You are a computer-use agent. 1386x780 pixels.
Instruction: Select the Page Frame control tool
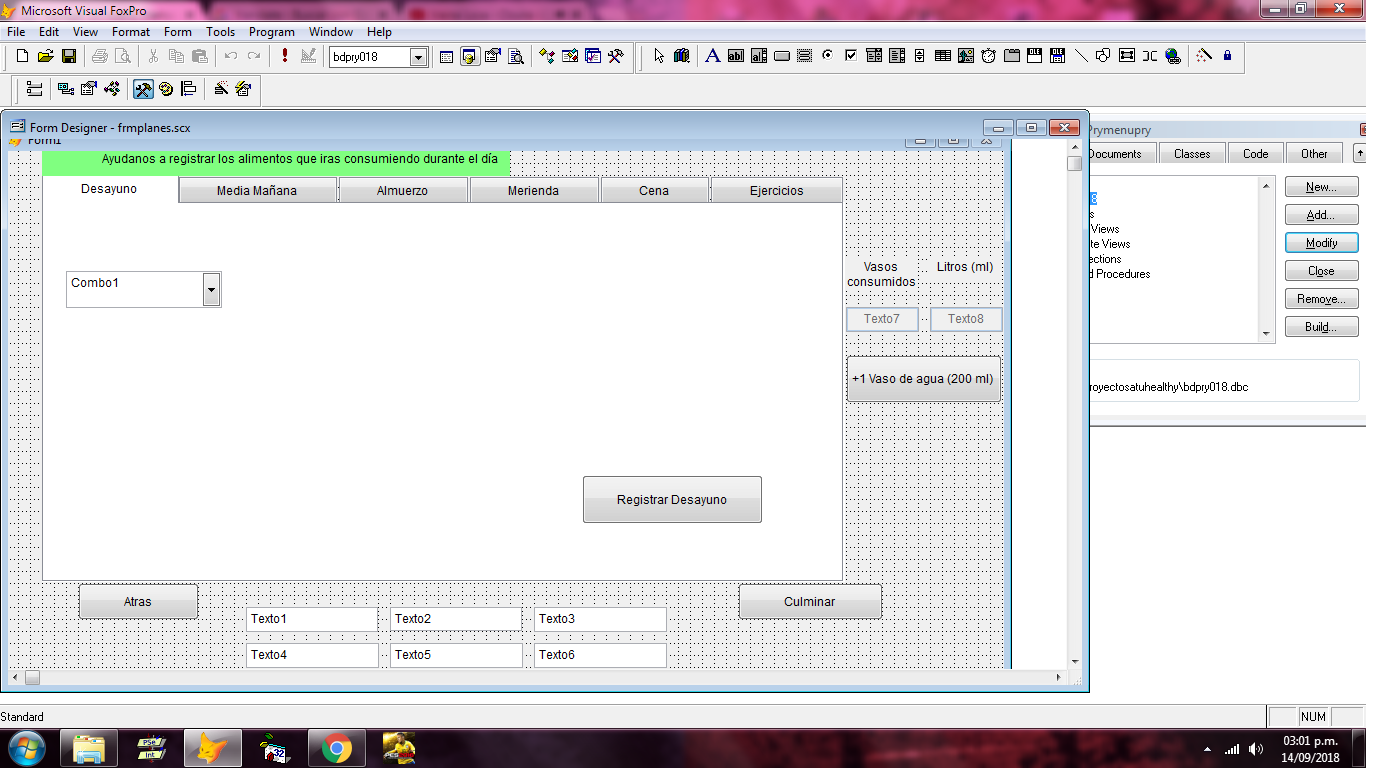coord(1012,56)
